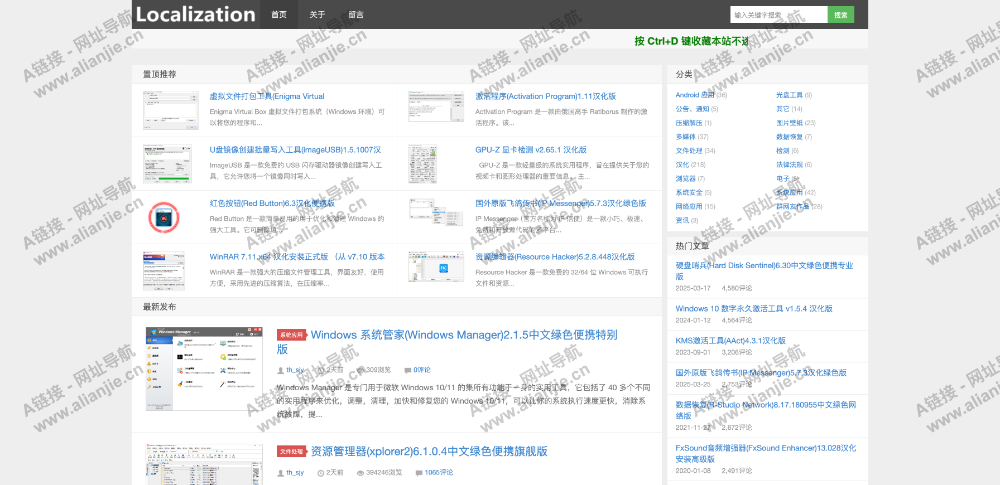Screen dimensions: 1000x485
Task: Open the 1065评论 comments link
Action: [x=439, y=473]
